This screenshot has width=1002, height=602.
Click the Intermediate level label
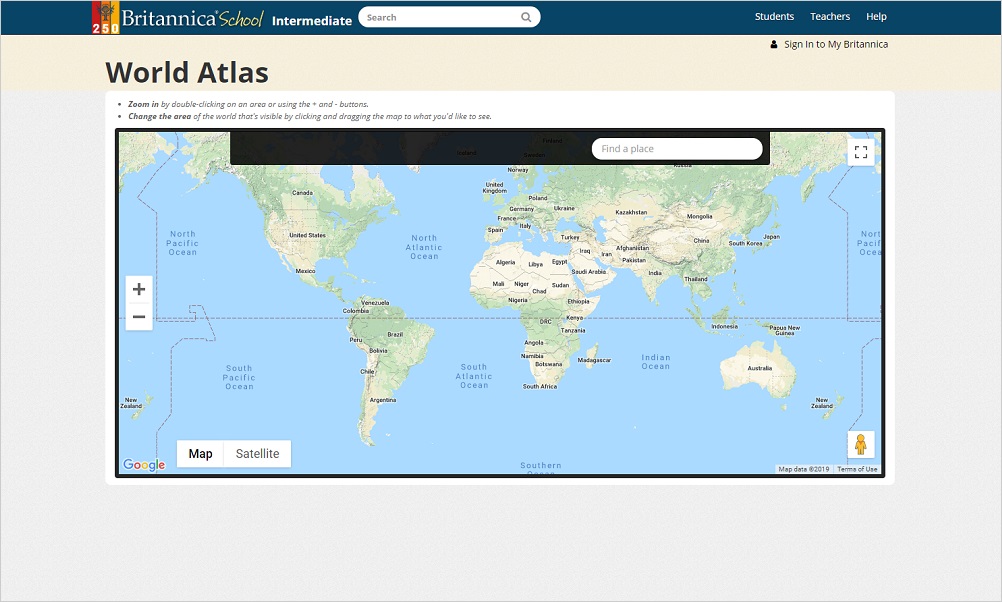[x=312, y=20]
